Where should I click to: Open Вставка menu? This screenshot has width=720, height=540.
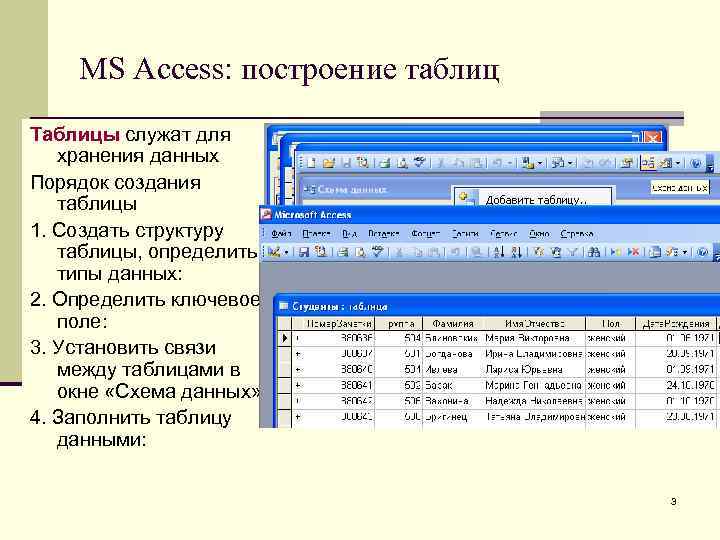[x=383, y=234]
